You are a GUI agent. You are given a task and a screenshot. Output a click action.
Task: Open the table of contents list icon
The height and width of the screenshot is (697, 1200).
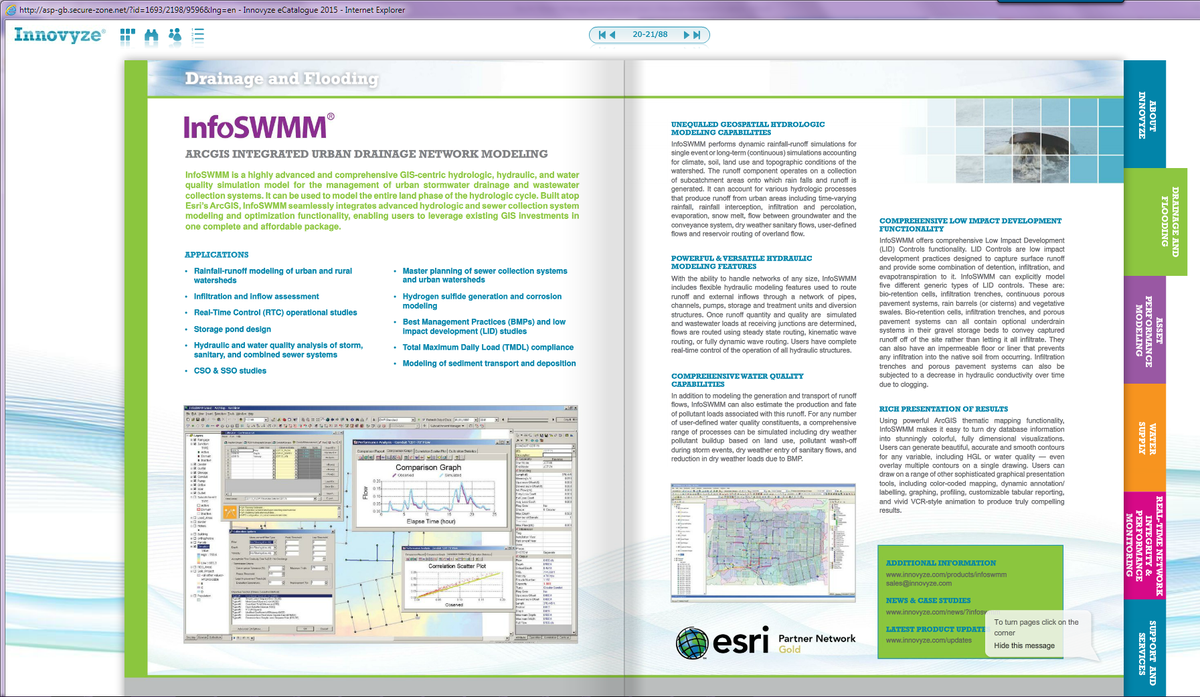198,35
